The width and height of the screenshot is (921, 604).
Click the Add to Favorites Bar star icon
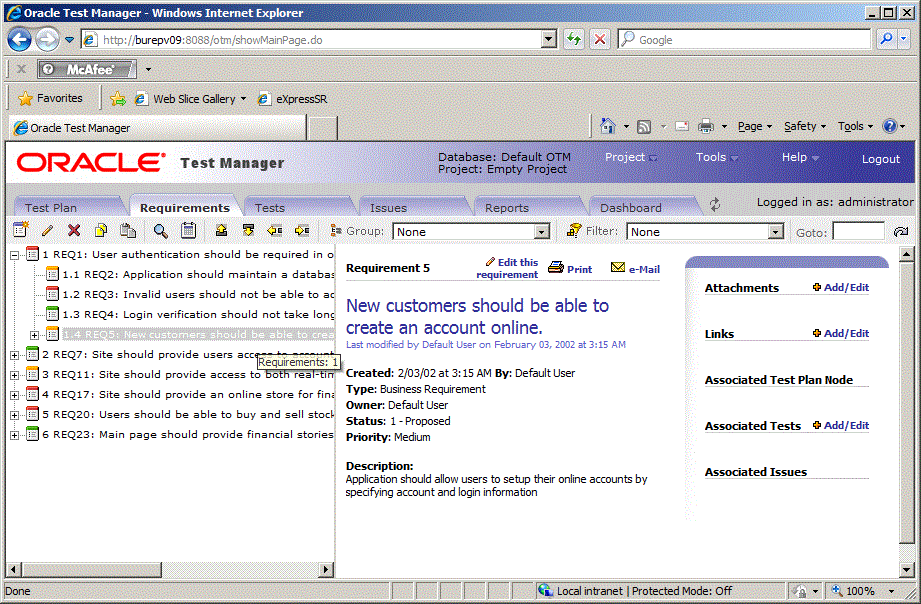click(x=118, y=99)
